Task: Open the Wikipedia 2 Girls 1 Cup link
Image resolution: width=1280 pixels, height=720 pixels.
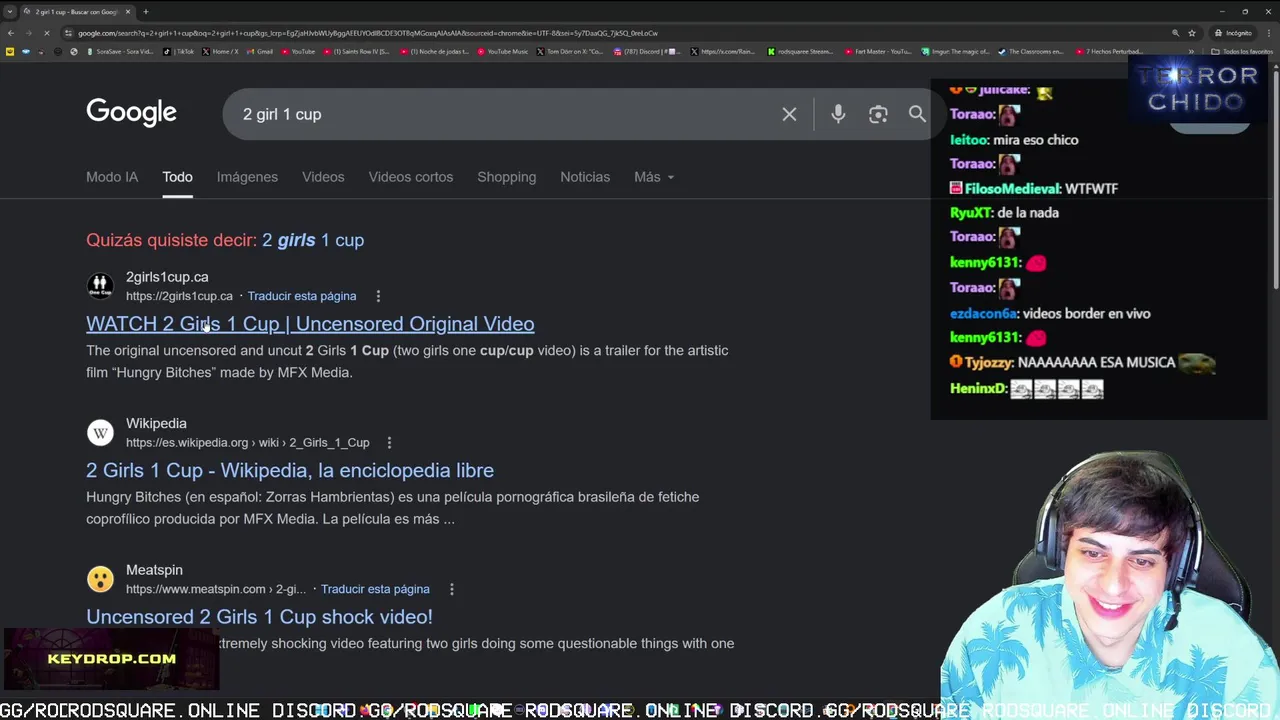Action: click(290, 470)
